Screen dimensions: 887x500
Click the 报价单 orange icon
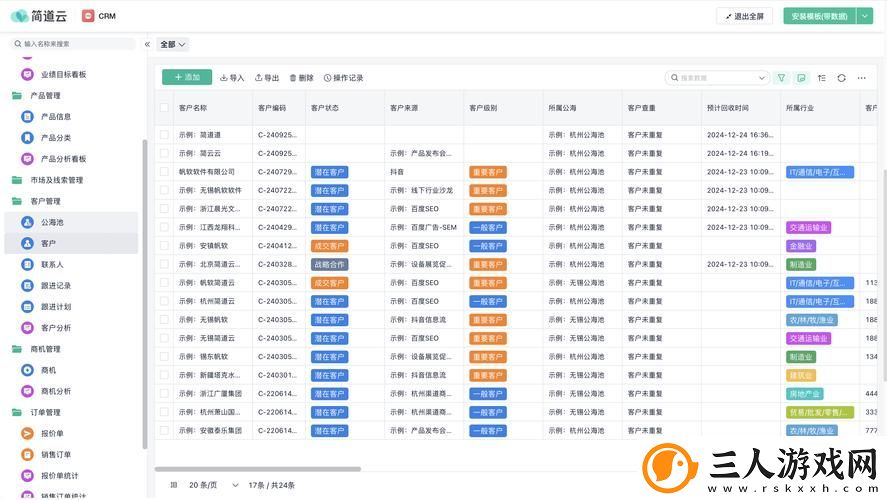(27, 433)
